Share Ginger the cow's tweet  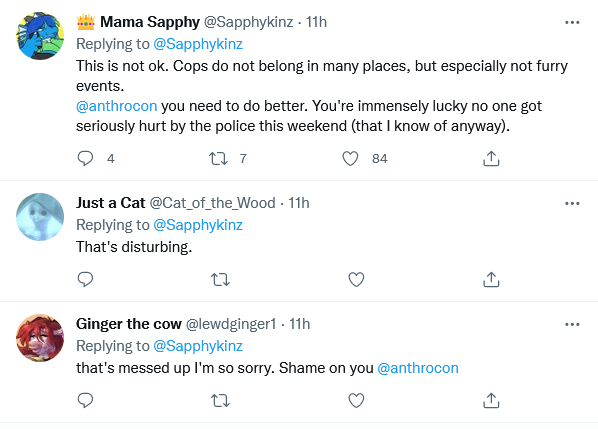click(491, 400)
